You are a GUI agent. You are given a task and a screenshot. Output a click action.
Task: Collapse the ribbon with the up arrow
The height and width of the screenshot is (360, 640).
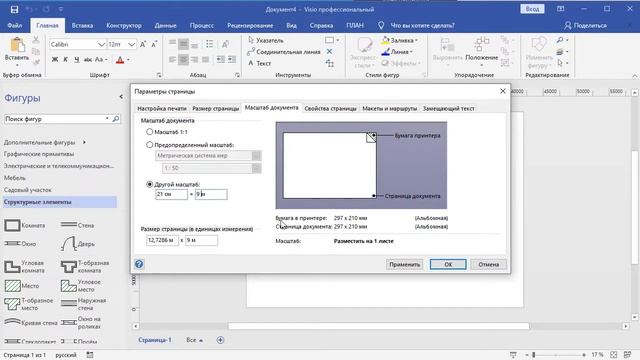click(x=634, y=76)
